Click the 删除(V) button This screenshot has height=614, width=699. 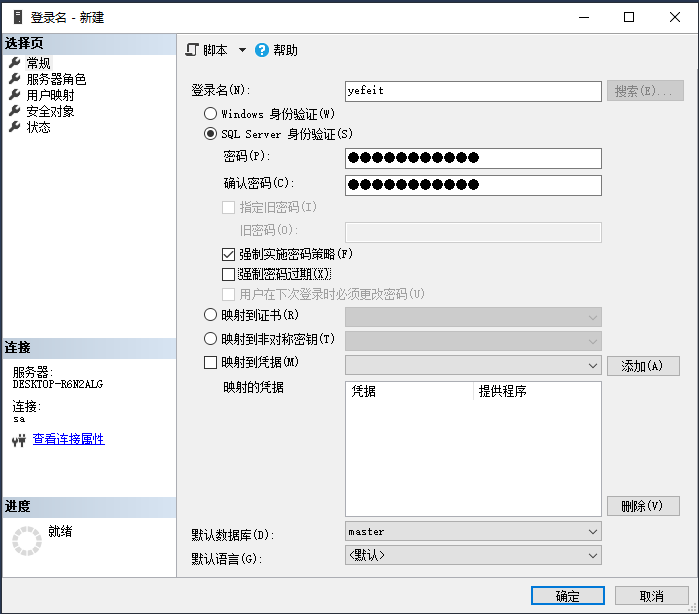(643, 506)
